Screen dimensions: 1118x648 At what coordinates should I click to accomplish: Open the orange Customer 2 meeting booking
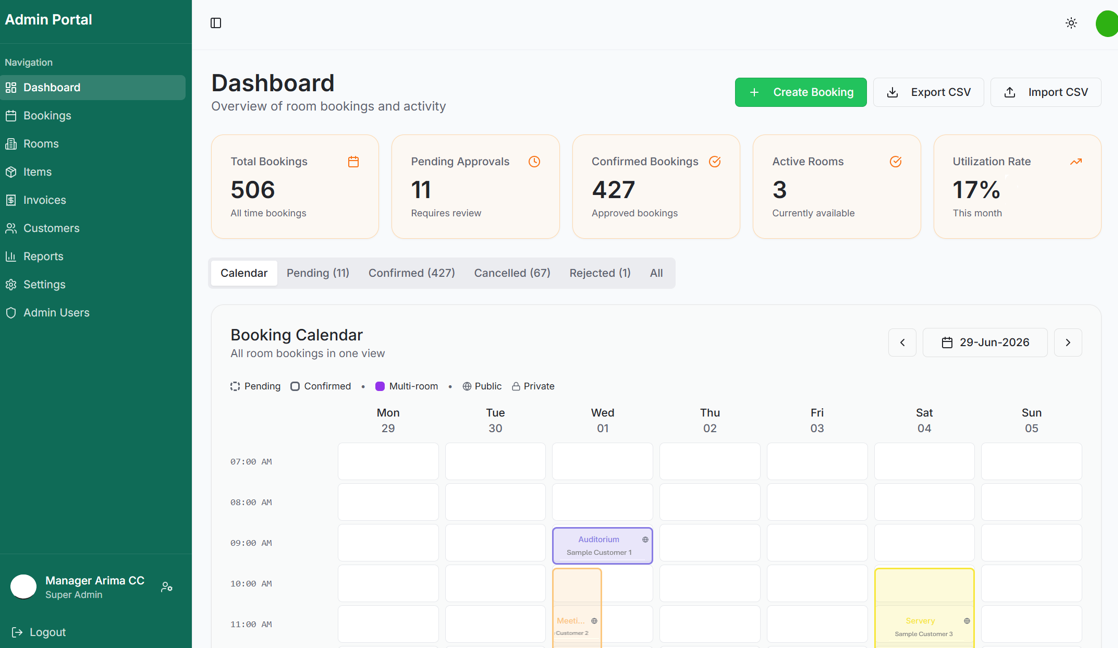pyautogui.click(x=577, y=607)
